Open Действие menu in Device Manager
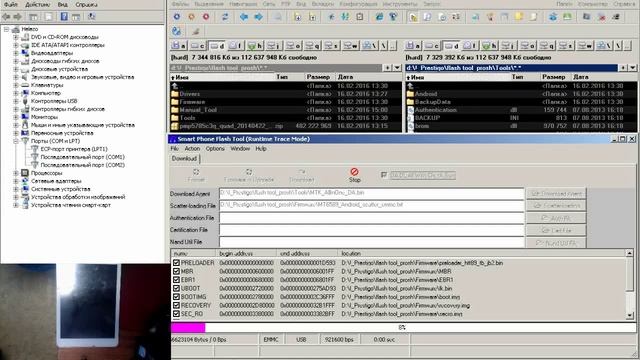 (38, 4)
